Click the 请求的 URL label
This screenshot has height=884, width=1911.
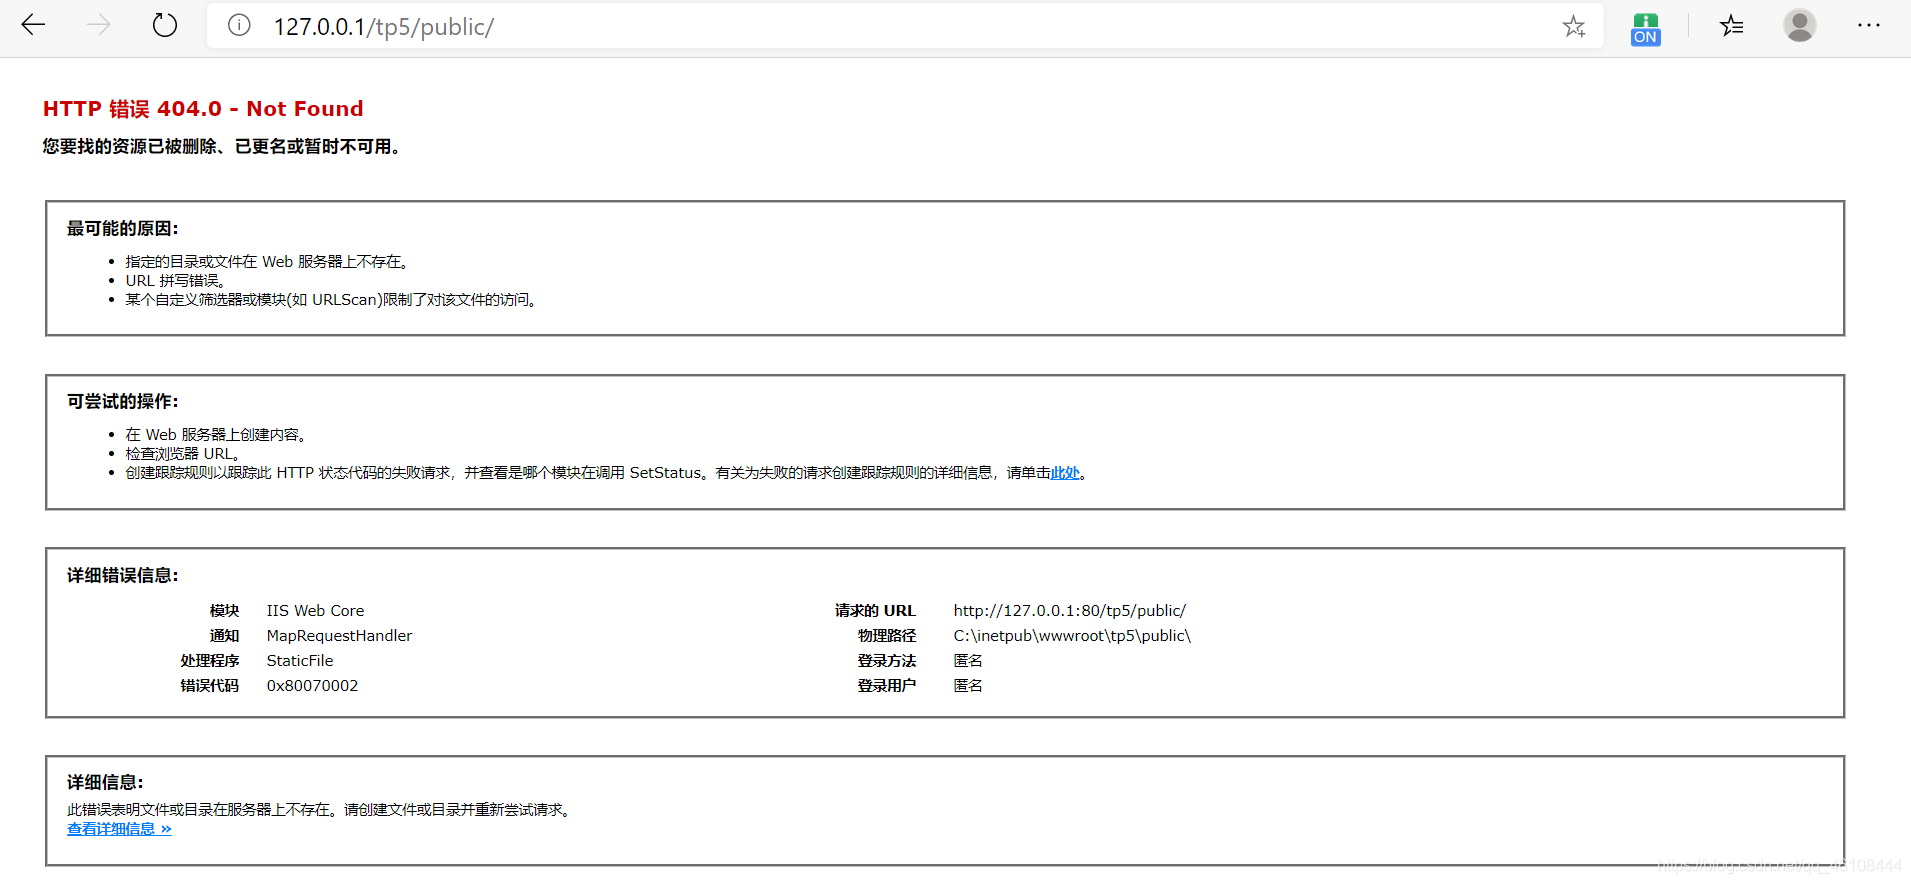875,611
